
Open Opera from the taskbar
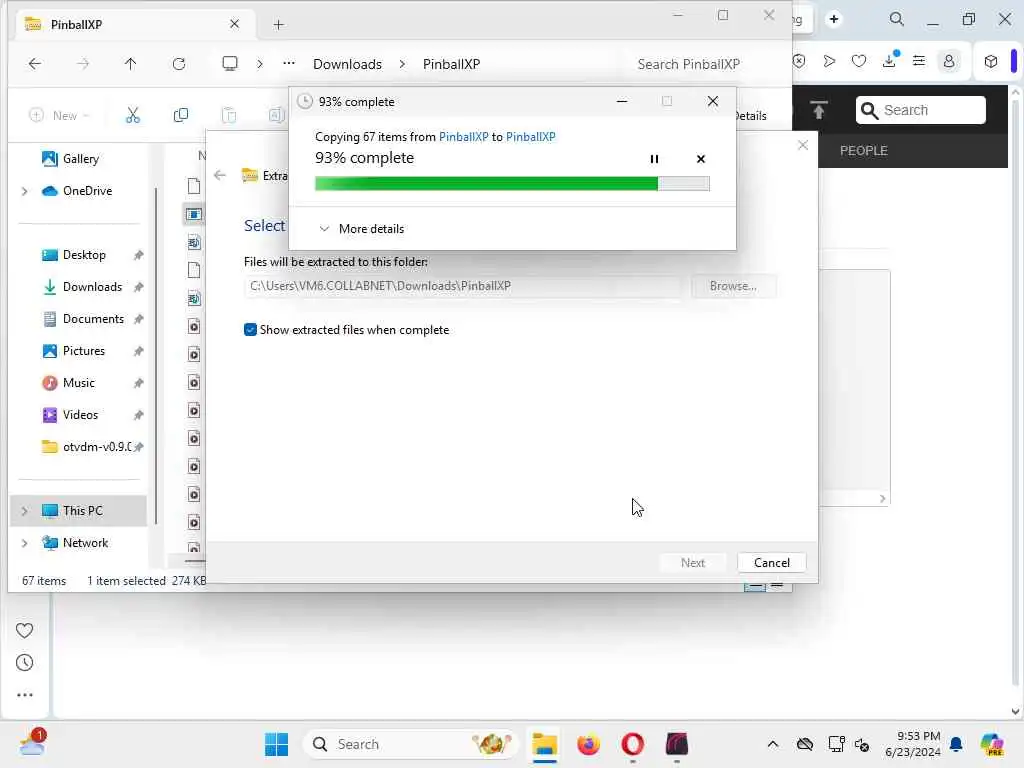click(x=632, y=744)
